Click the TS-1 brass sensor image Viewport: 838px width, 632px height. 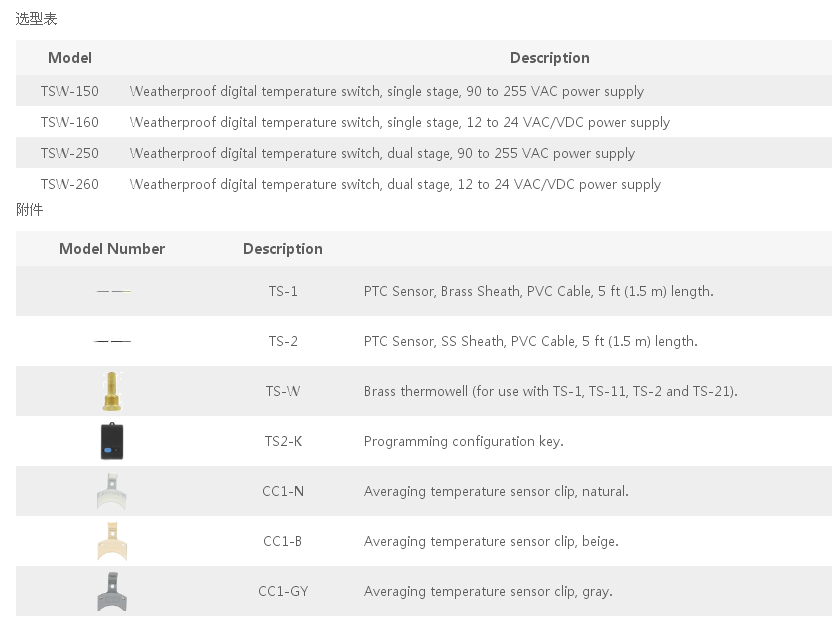point(113,291)
